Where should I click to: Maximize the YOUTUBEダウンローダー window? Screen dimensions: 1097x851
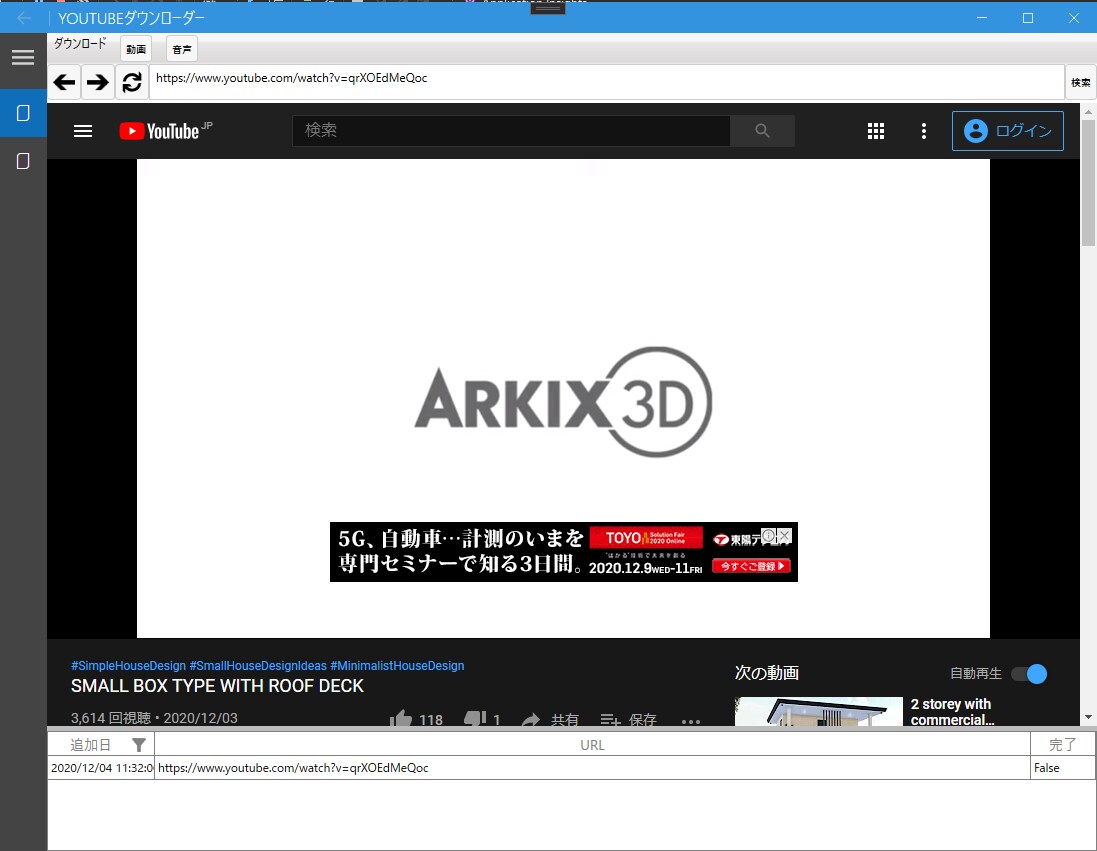(1028, 17)
